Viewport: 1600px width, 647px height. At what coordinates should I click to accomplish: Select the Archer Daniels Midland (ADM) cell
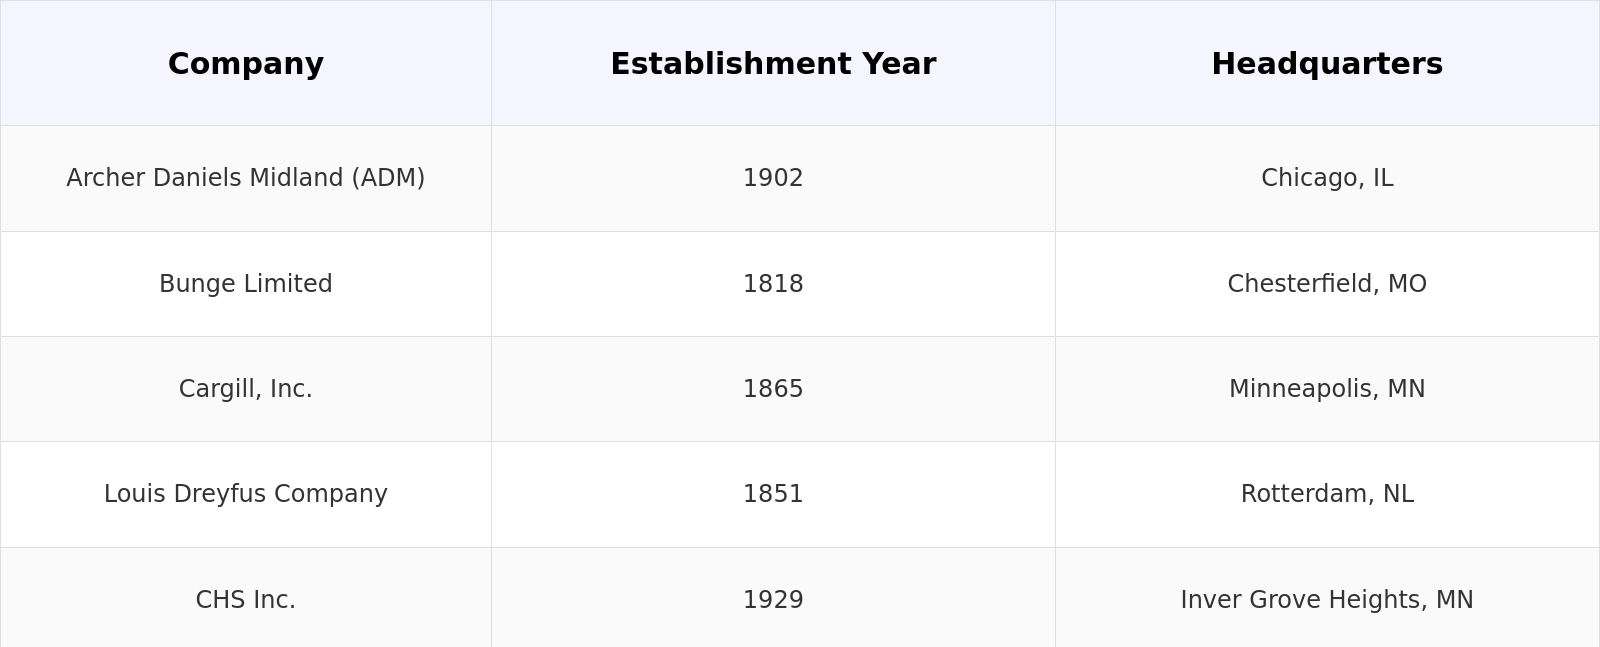[245, 178]
